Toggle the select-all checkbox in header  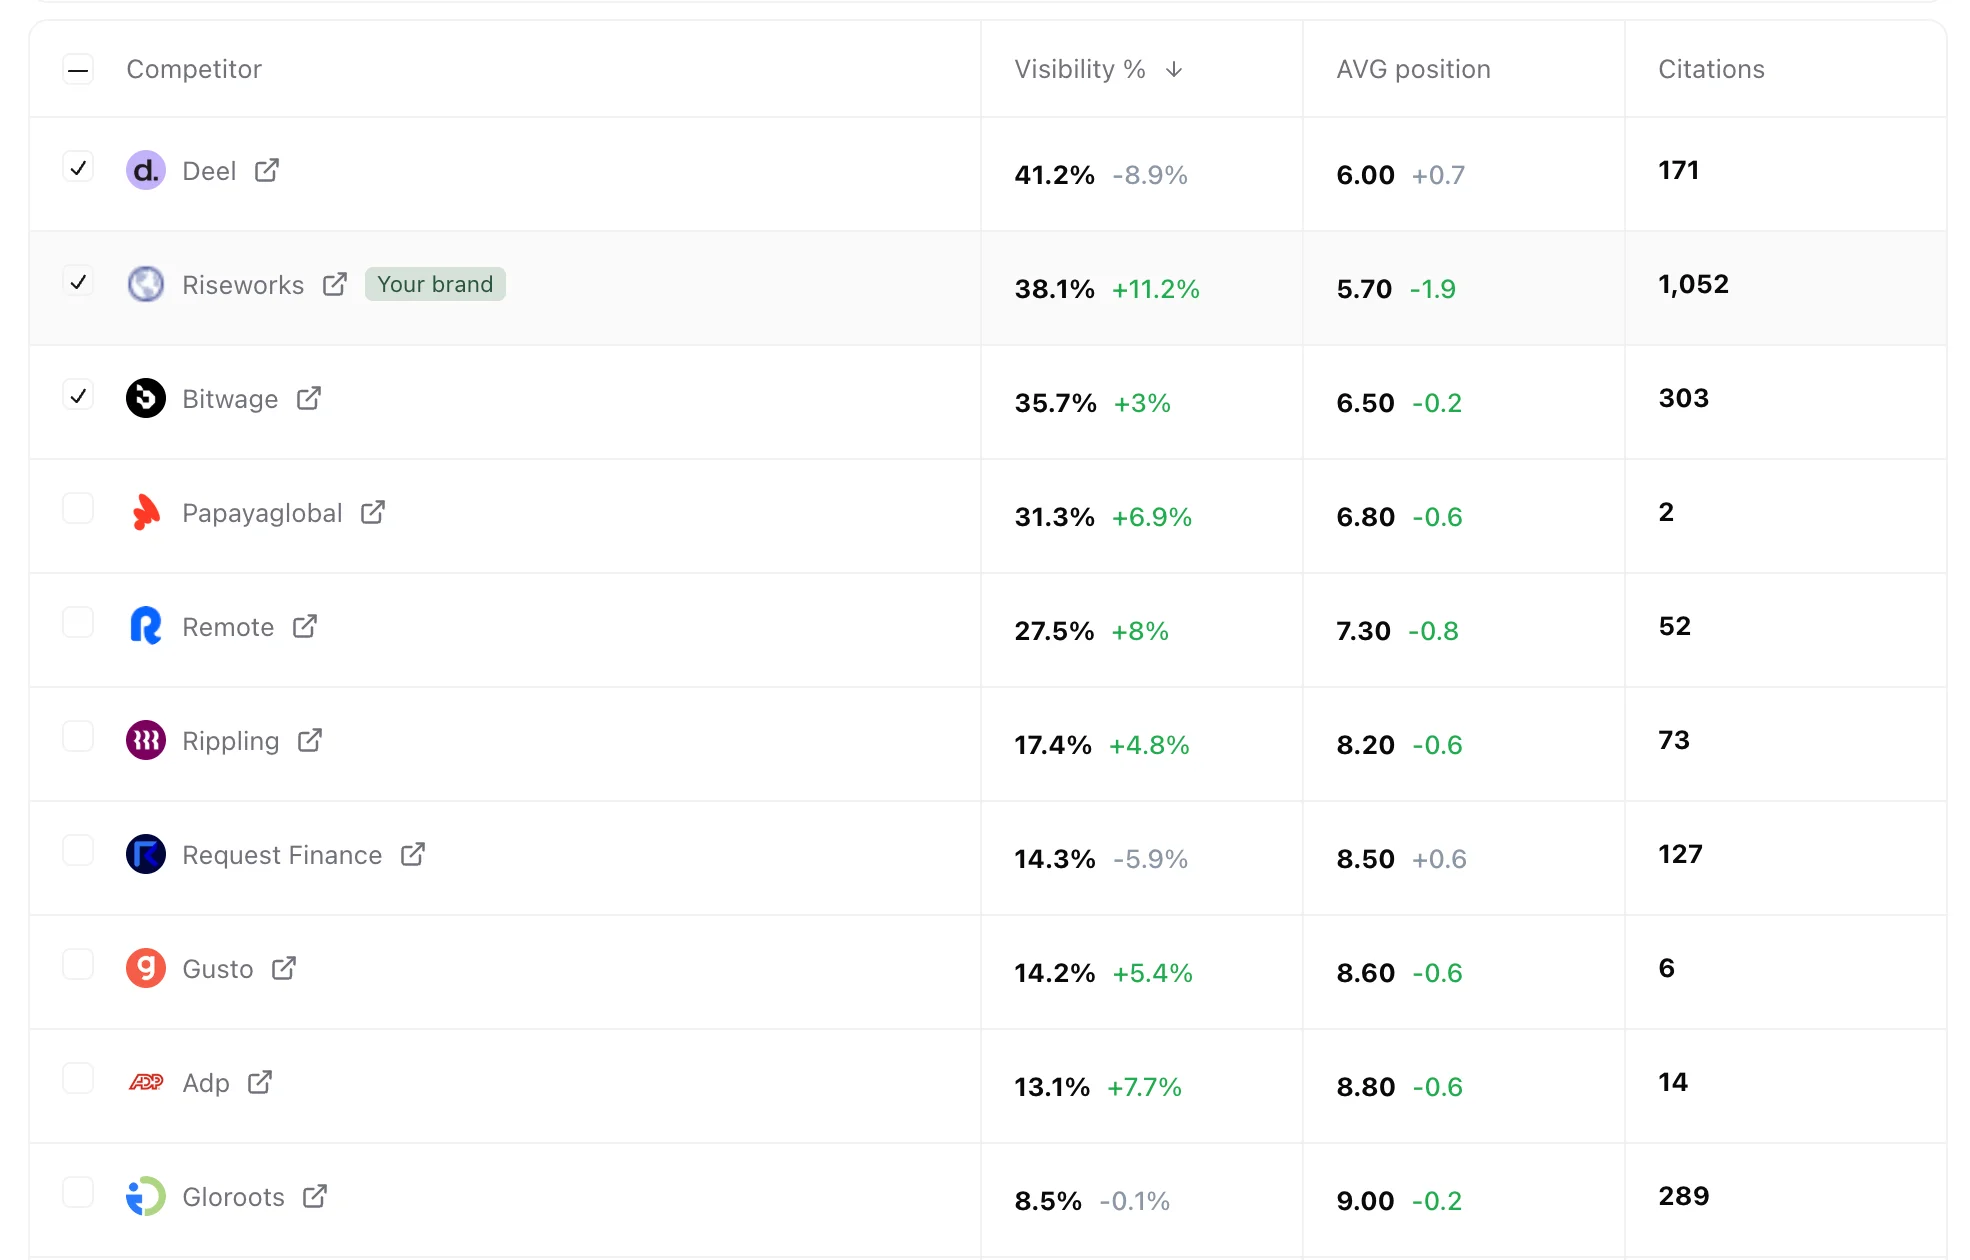point(78,69)
